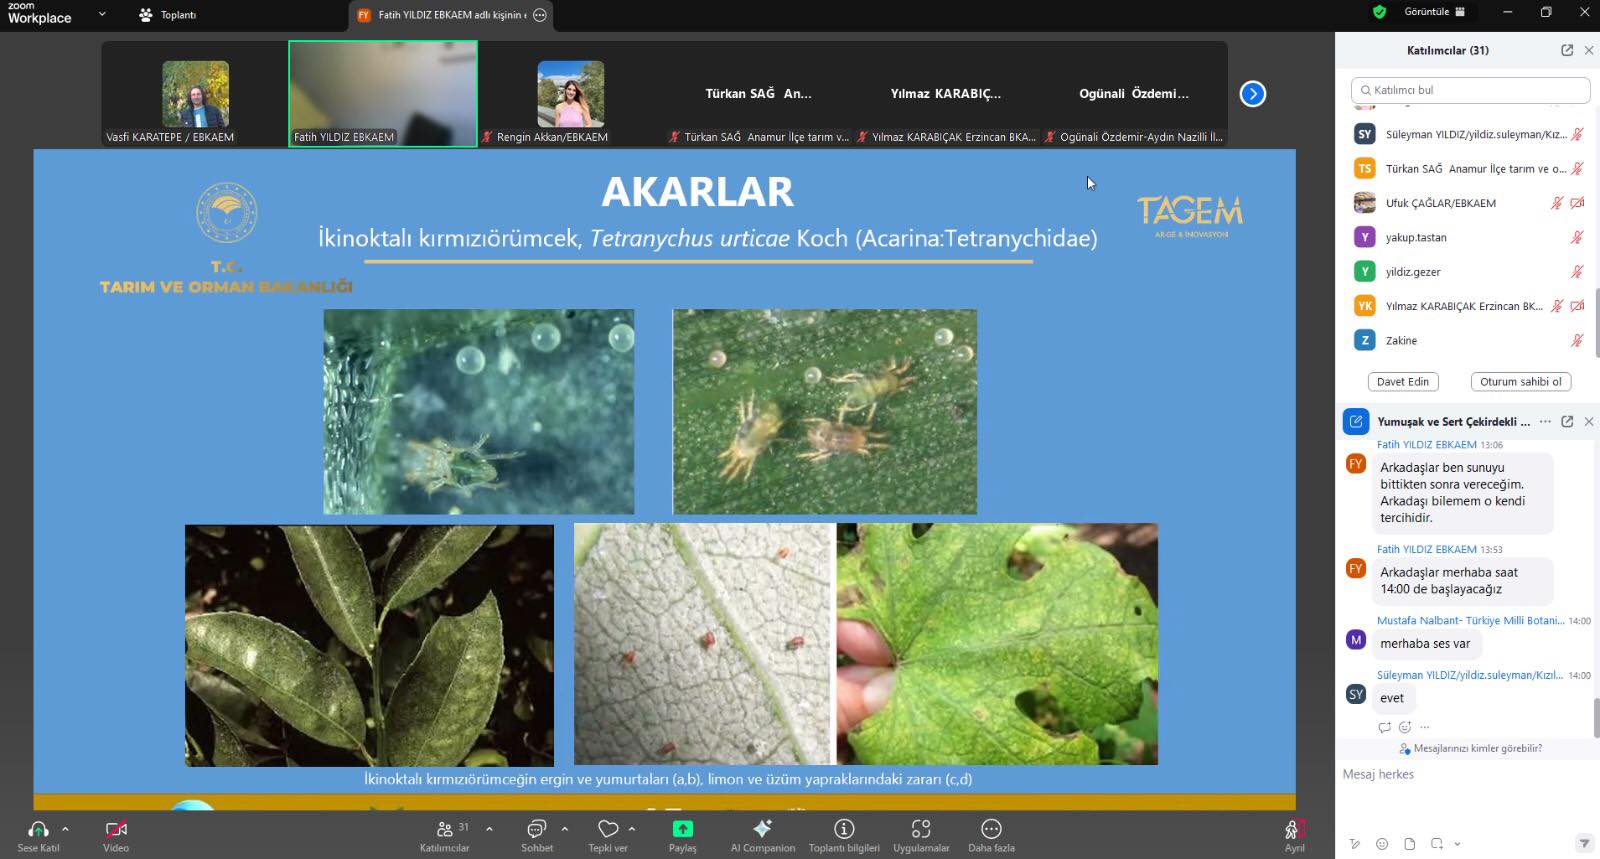Screen dimensions: 1600x859
Task: Click the Ayrıl leave meeting icon
Action: click(x=1294, y=829)
